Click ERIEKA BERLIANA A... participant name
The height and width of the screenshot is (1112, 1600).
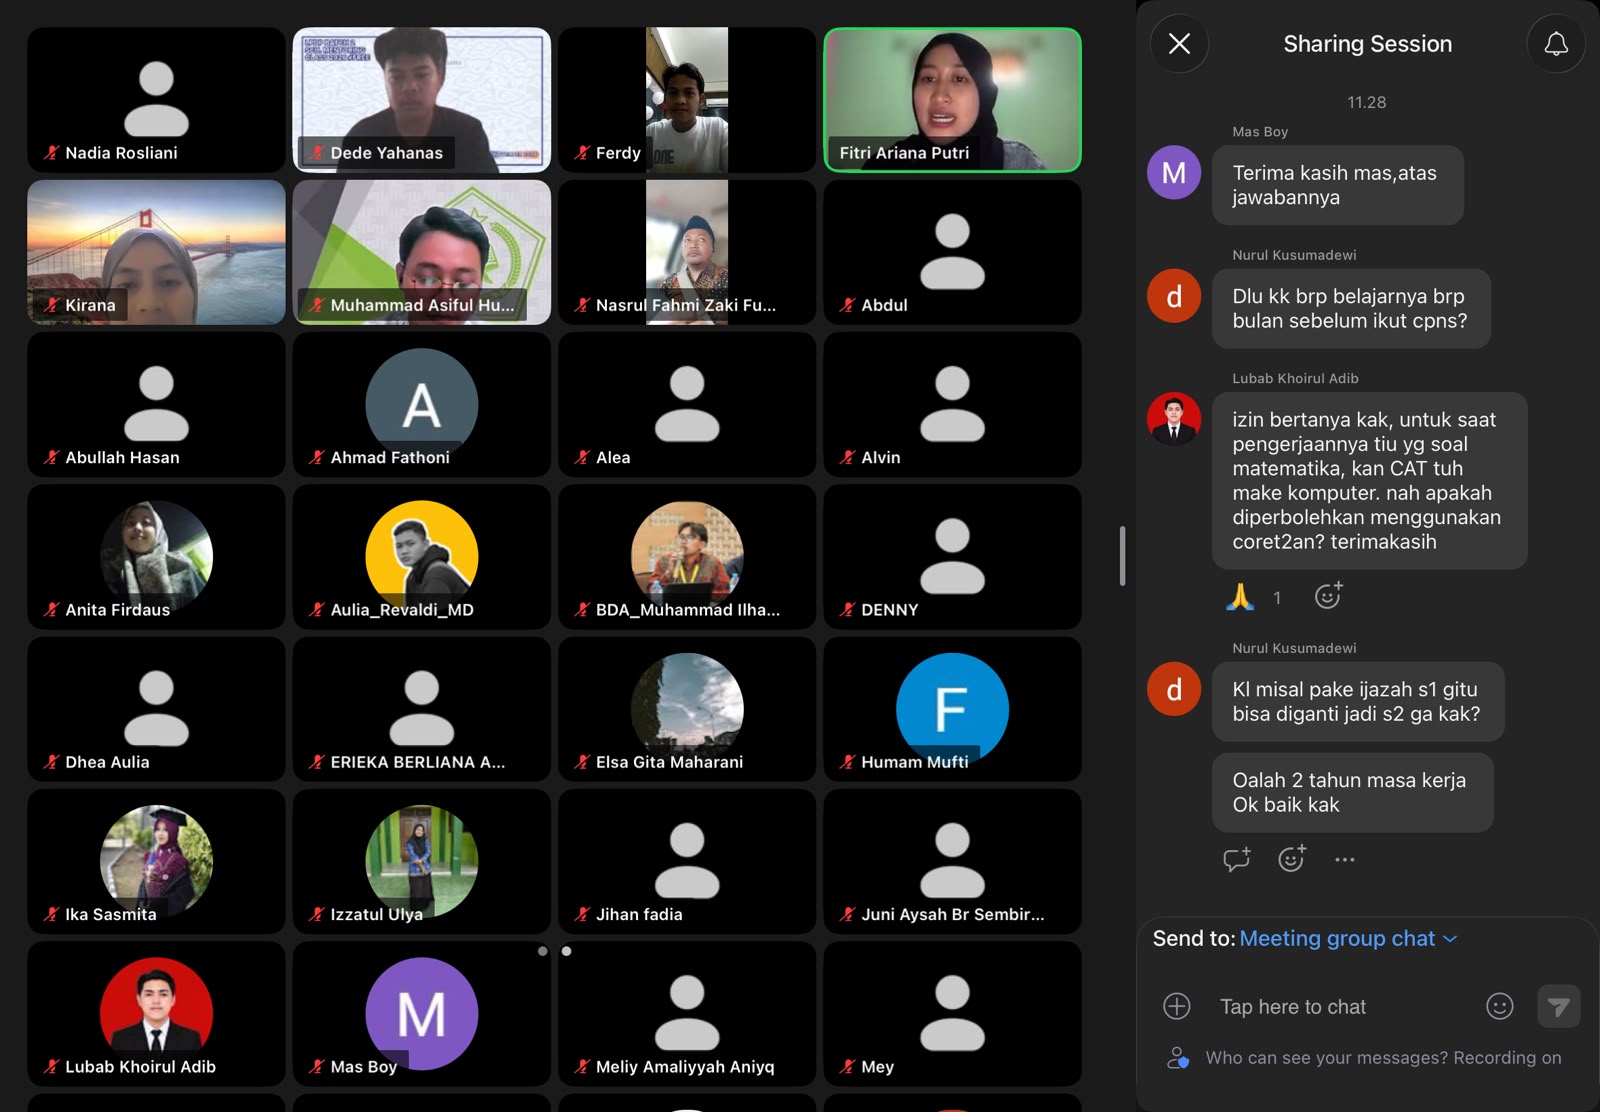point(418,762)
